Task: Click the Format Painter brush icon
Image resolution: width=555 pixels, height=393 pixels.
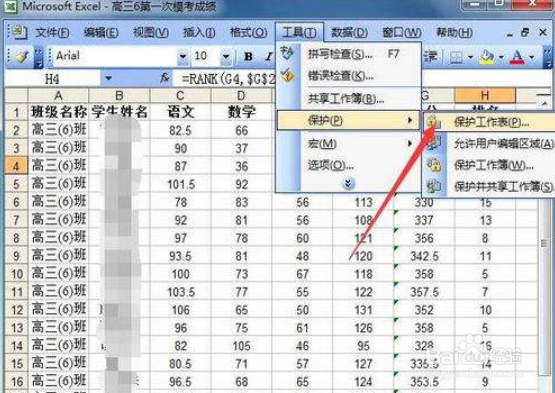Action: [x=22, y=56]
